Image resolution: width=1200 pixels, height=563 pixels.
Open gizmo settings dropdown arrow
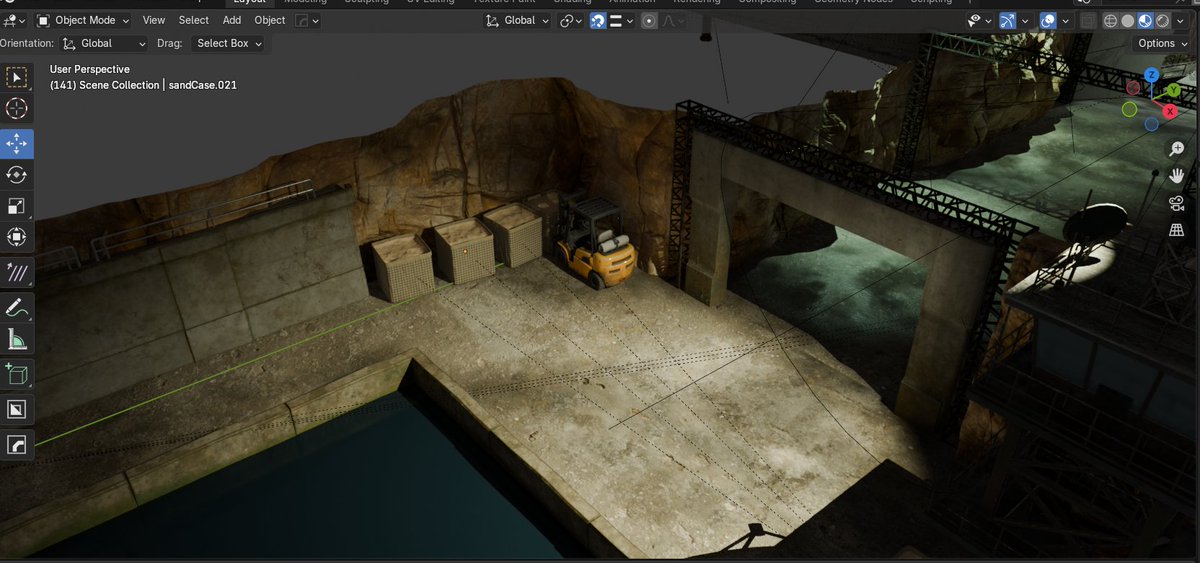(1025, 20)
